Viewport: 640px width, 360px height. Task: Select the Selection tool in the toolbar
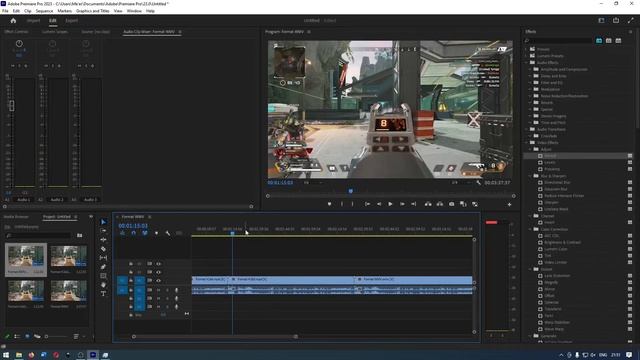(x=103, y=222)
